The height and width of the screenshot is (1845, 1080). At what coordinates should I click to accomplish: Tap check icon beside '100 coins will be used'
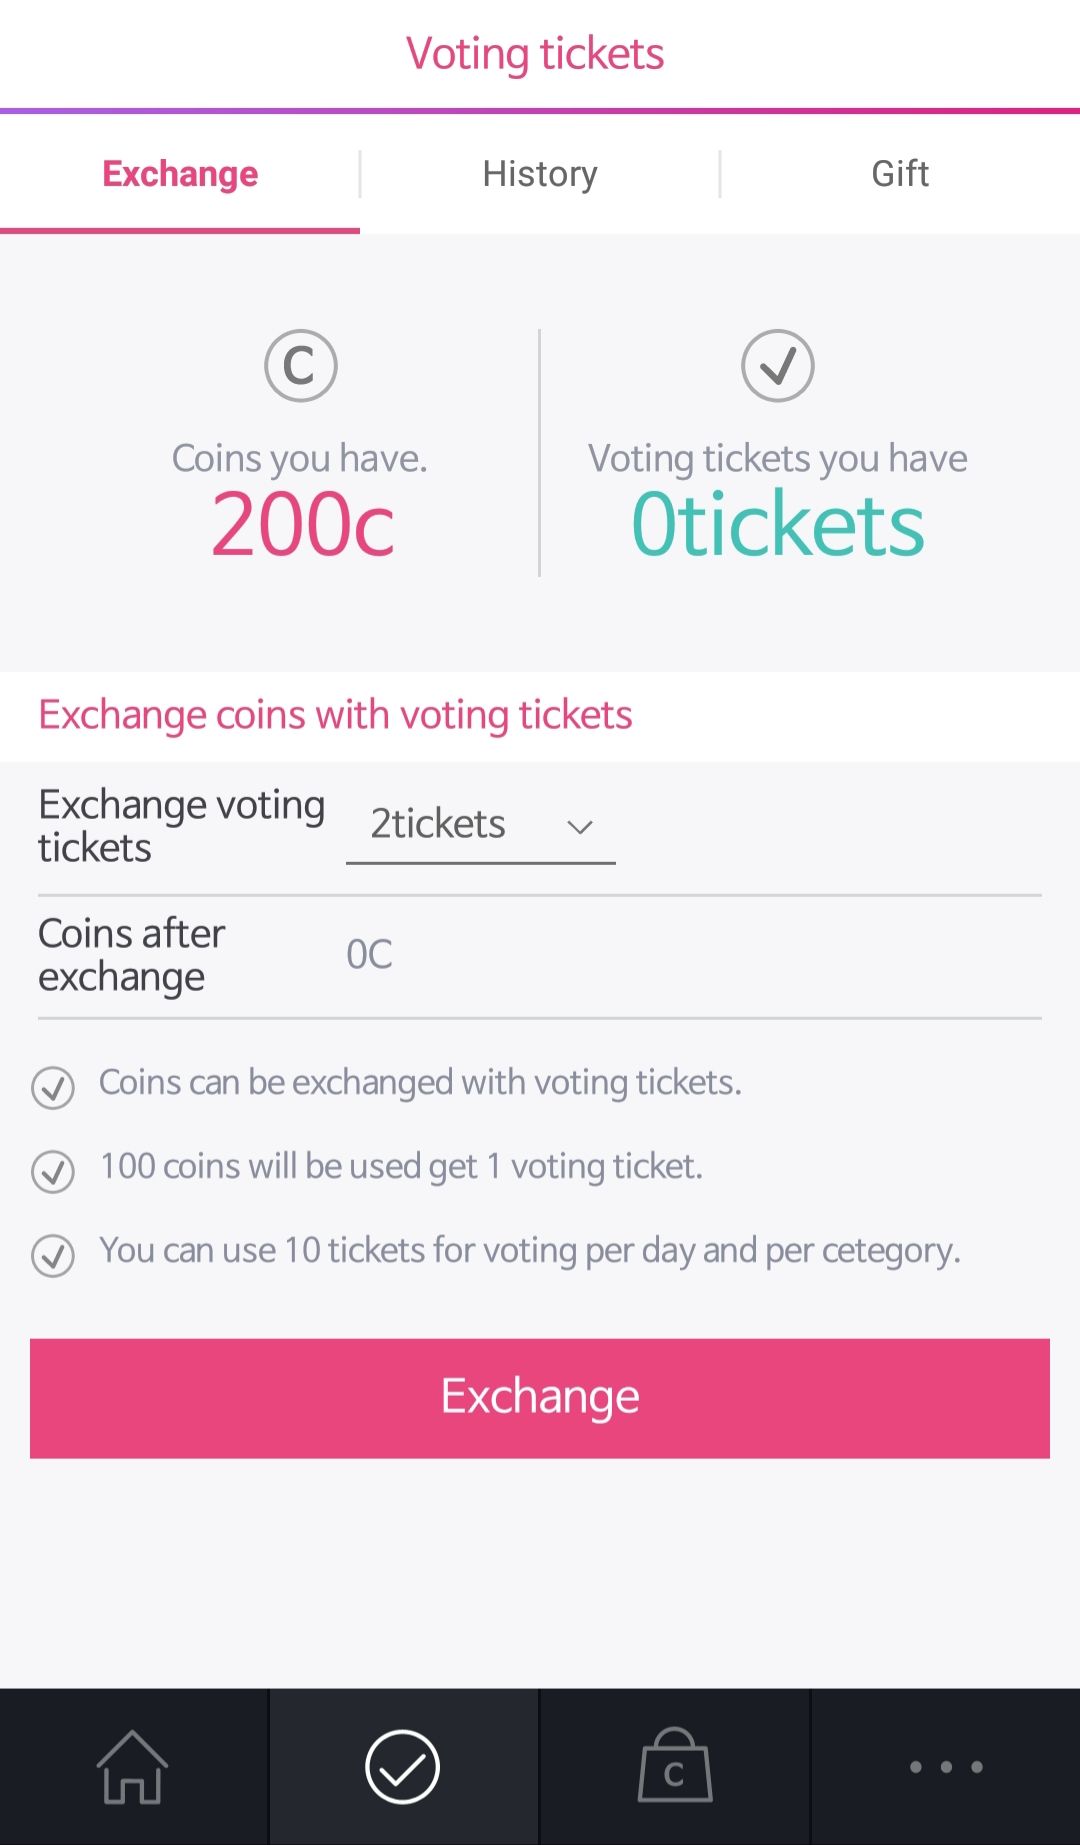click(x=53, y=1171)
